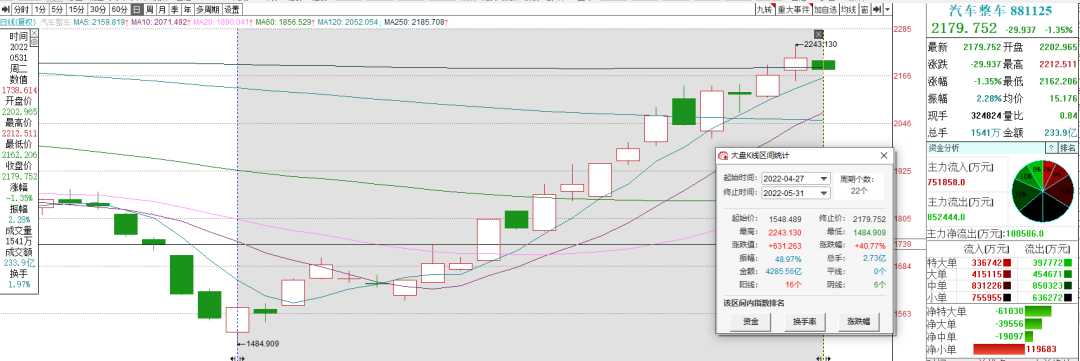Click the 九转 indicator button
Image resolution: width=1080 pixels, height=361 pixels.
point(765,10)
